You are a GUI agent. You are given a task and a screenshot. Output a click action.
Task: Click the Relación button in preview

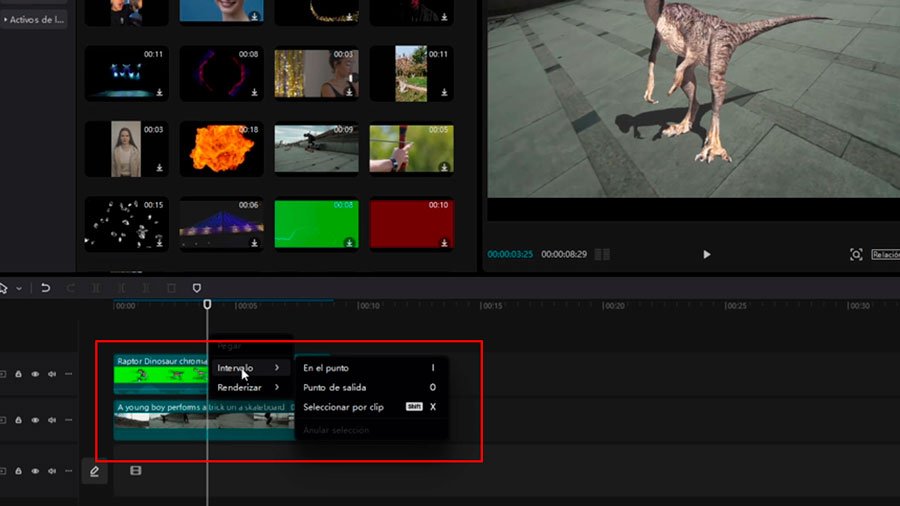[x=886, y=254]
